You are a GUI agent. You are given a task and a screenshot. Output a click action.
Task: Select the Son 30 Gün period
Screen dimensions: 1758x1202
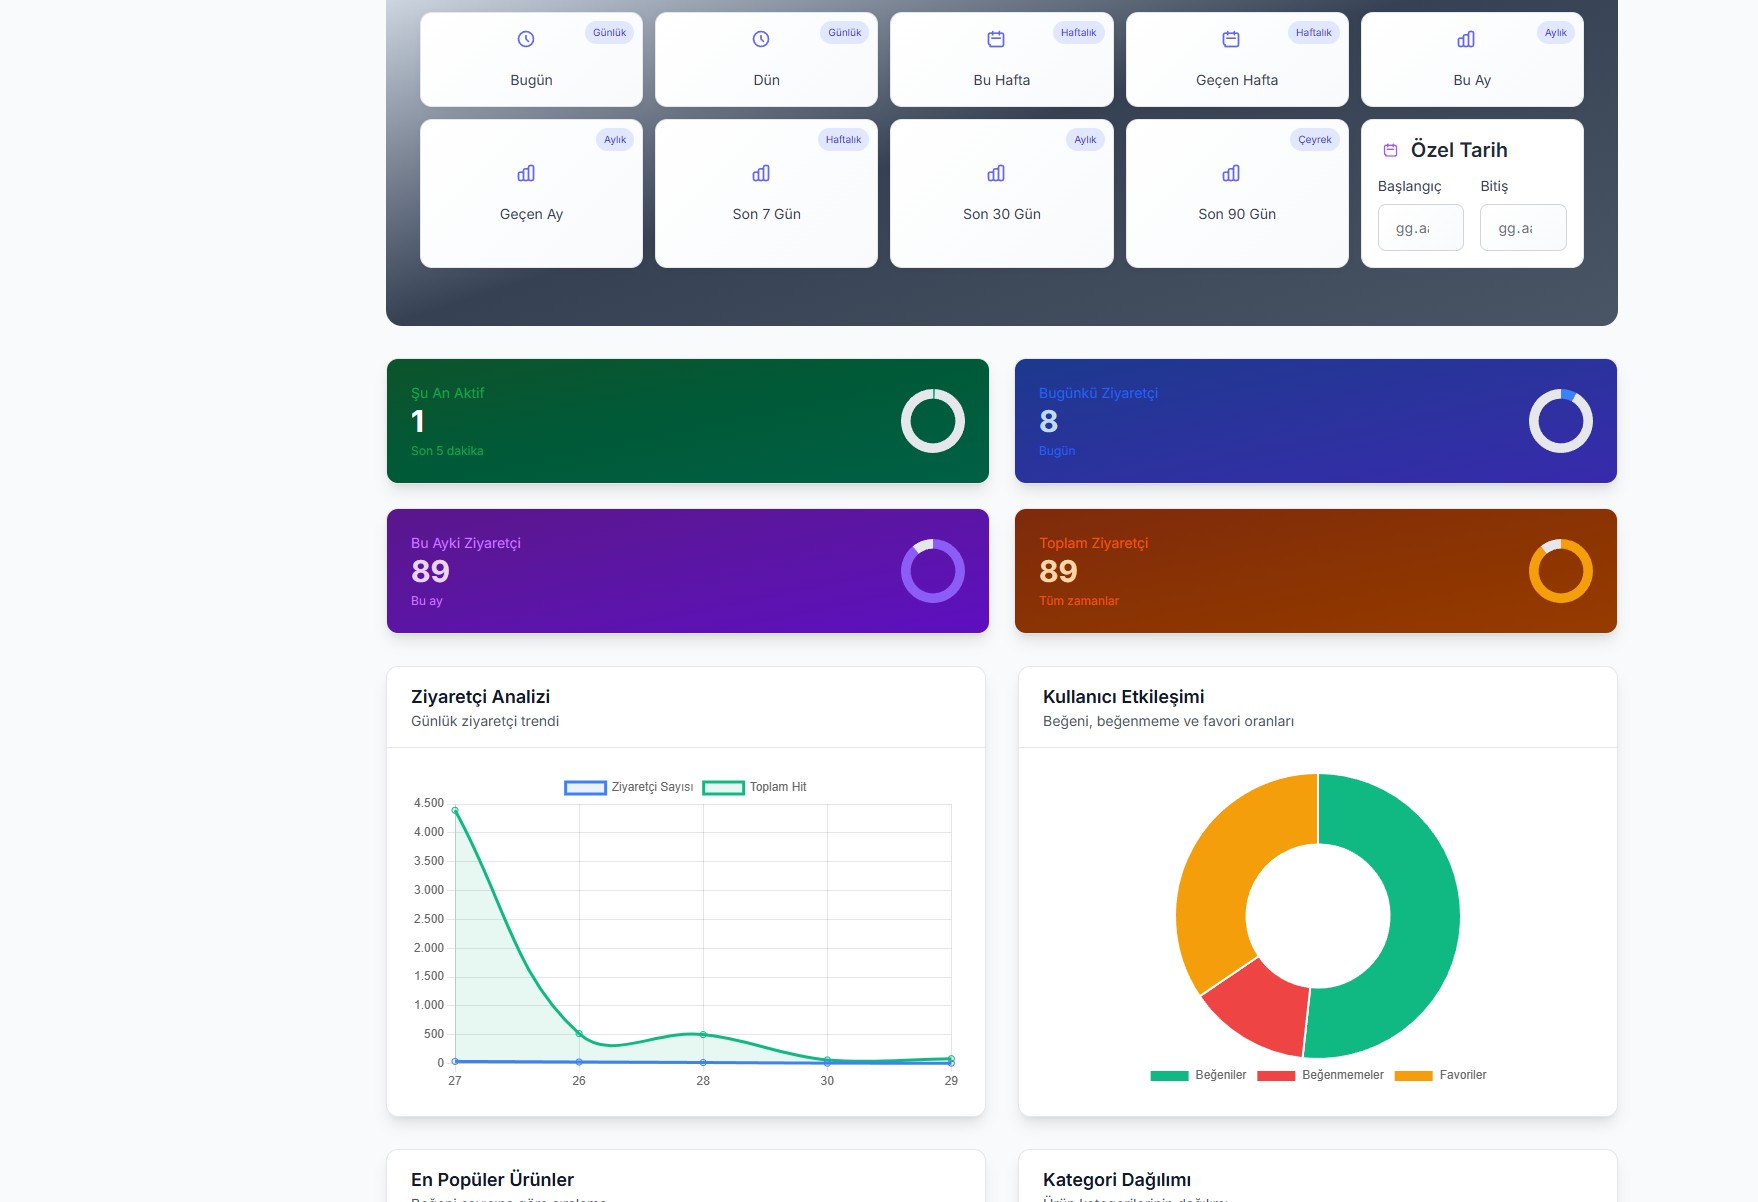pos(1001,194)
